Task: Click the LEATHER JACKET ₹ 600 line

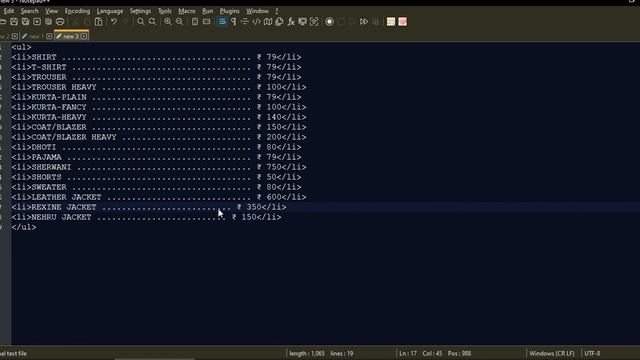Action: [x=159, y=197]
